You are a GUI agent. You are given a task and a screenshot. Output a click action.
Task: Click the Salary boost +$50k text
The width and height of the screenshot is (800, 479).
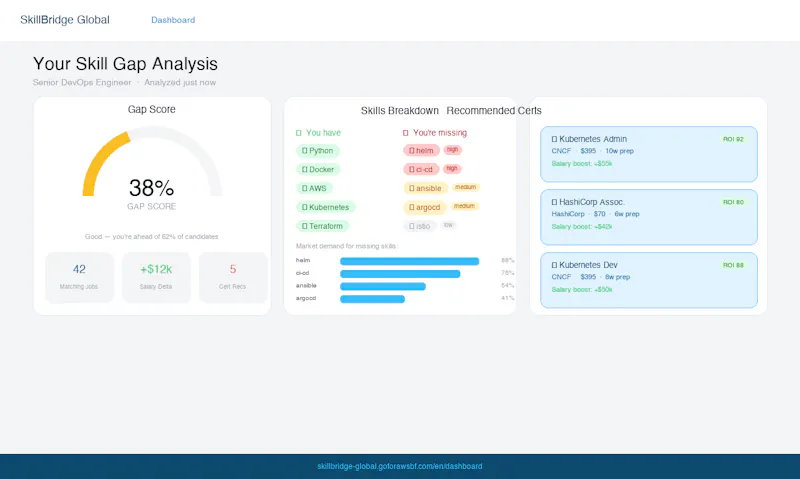point(582,290)
